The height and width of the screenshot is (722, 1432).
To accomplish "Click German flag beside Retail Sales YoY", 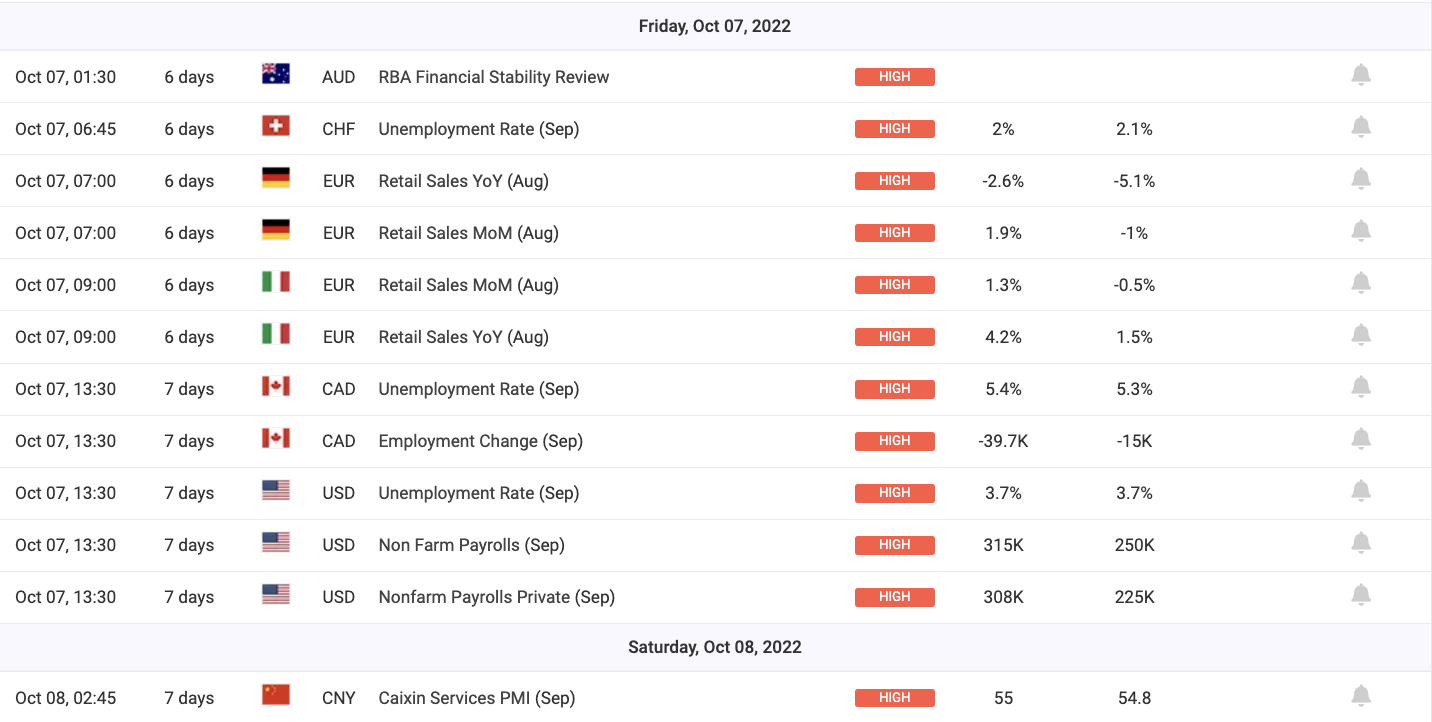I will click(x=275, y=178).
